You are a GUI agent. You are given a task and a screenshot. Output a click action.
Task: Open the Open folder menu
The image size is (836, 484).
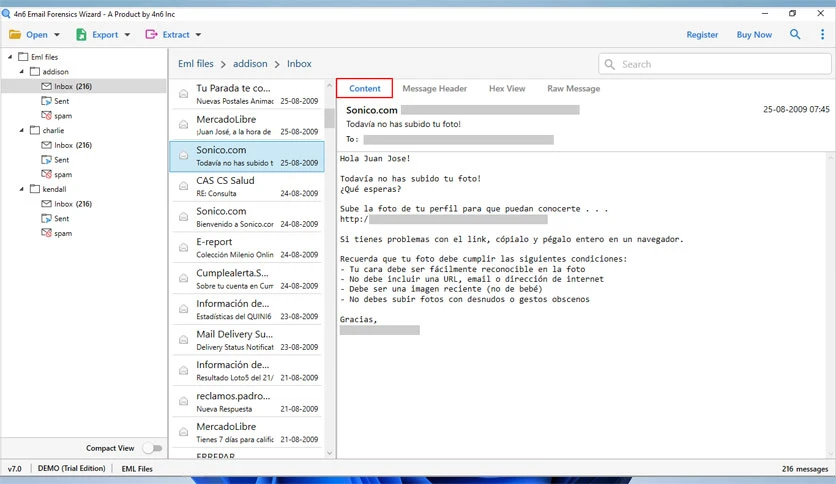(x=29, y=35)
